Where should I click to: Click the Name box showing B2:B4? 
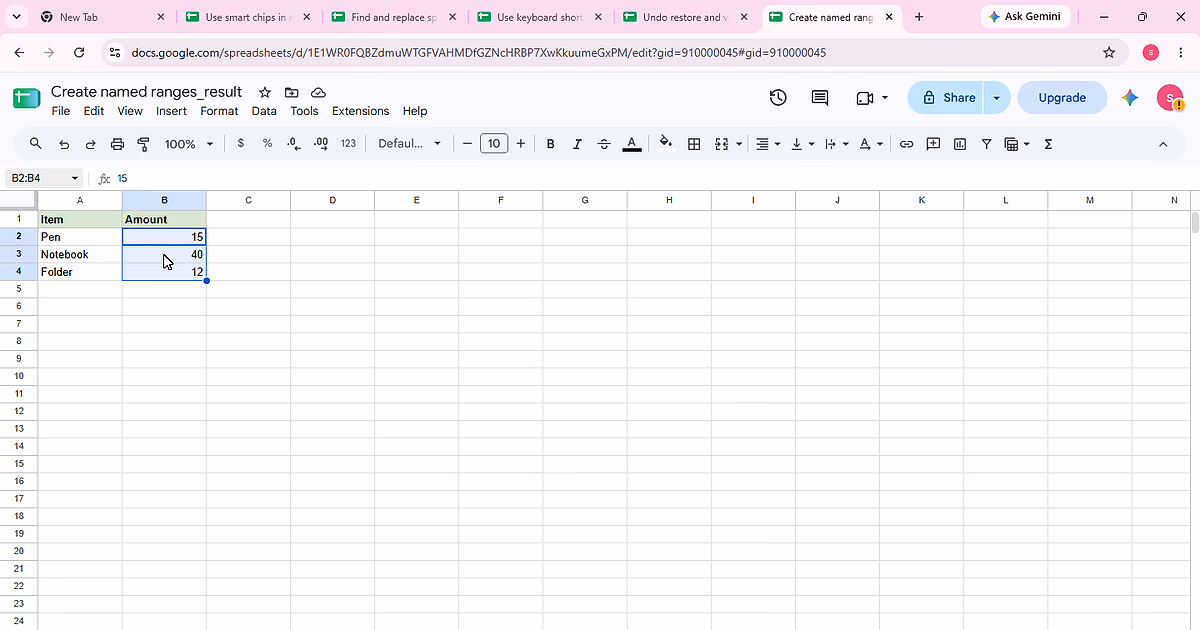(44, 178)
